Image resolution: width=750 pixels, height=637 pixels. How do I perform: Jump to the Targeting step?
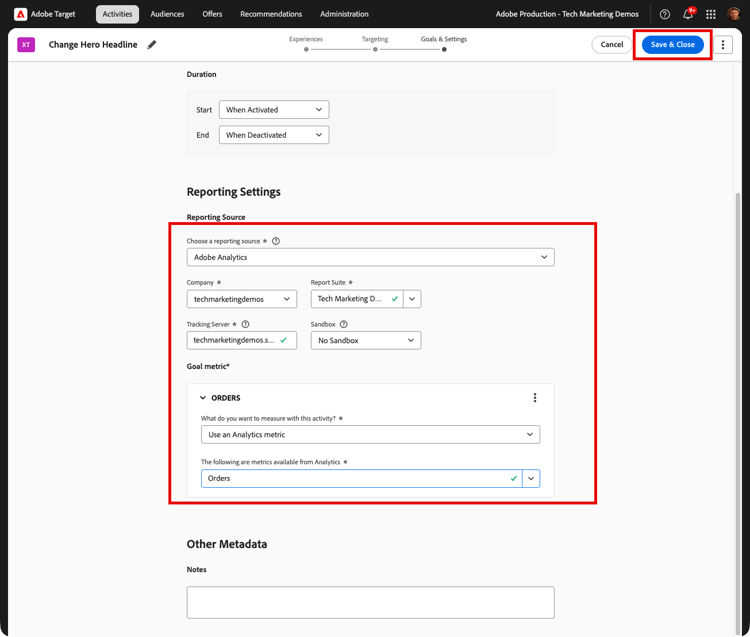[x=375, y=43]
